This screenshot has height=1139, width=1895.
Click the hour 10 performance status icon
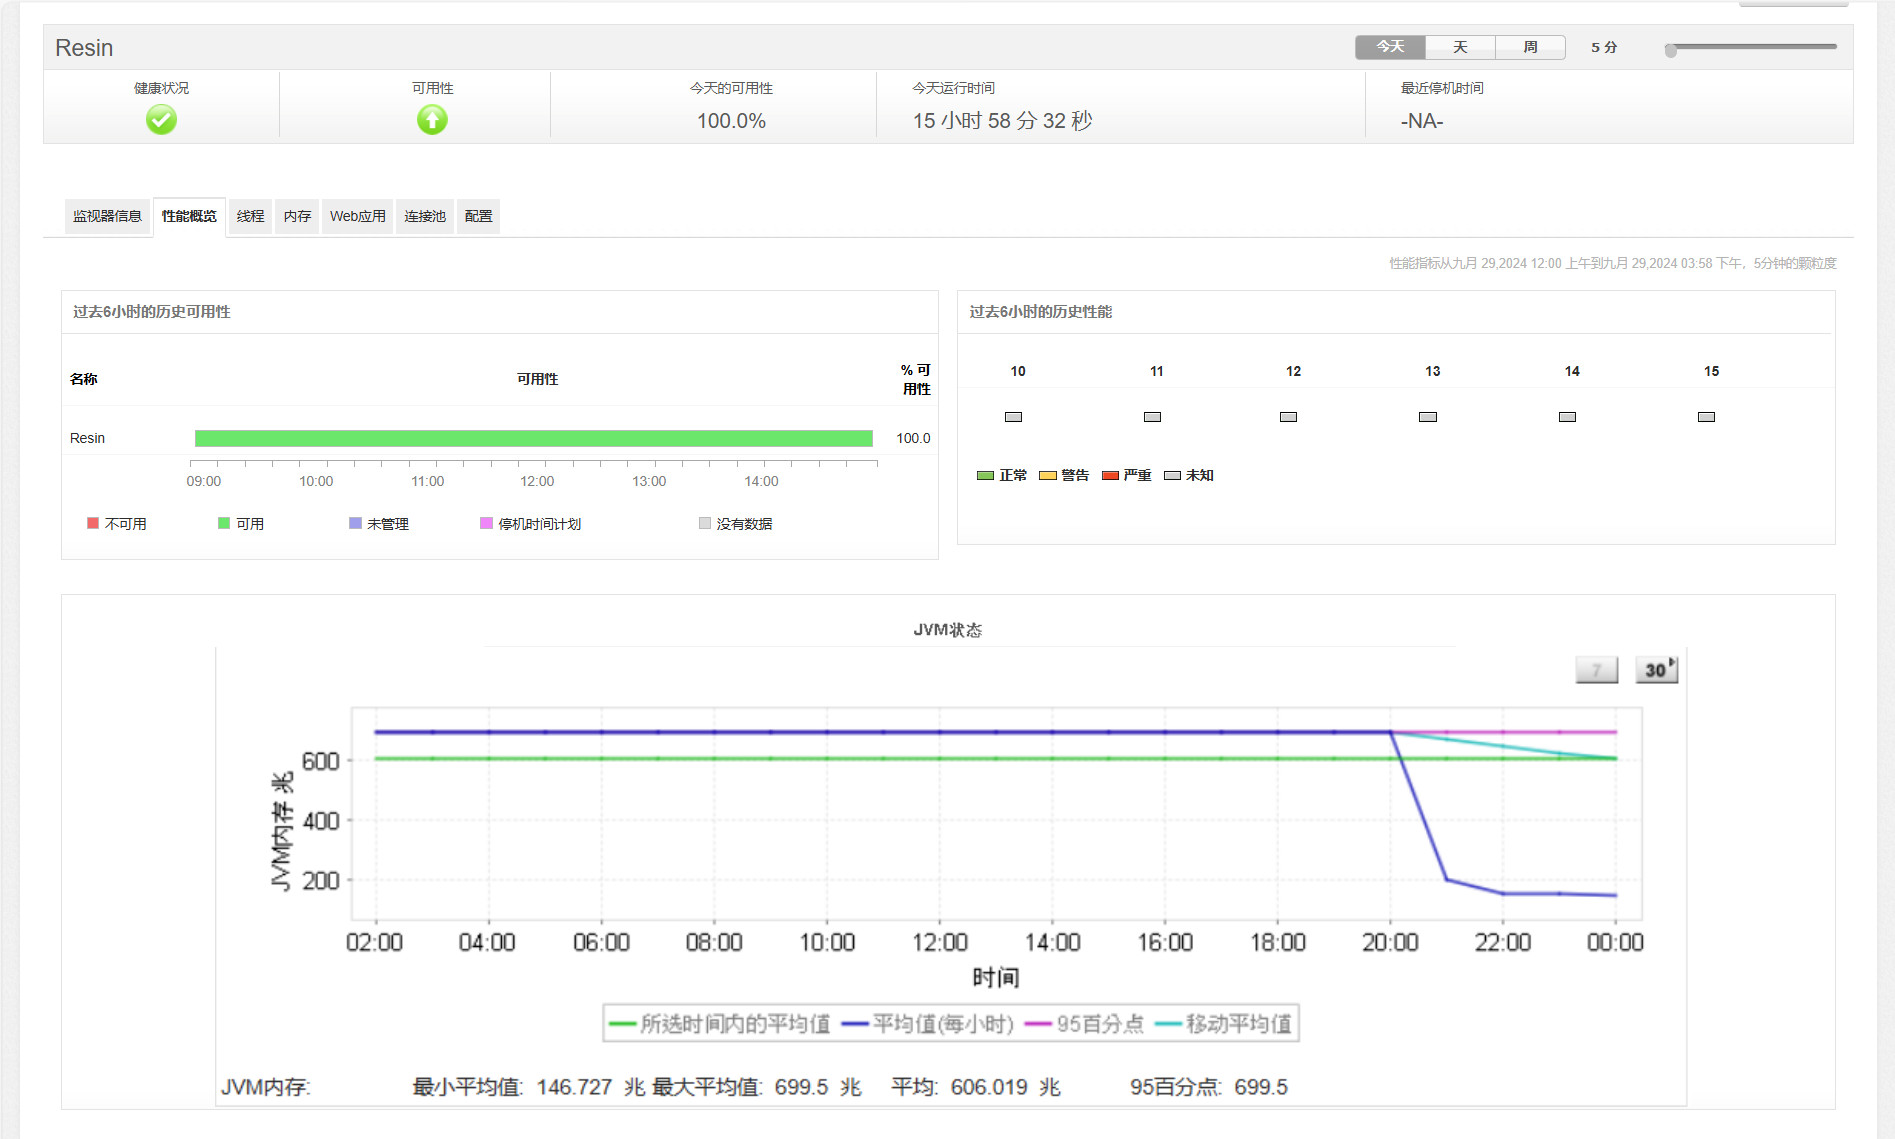1013,417
